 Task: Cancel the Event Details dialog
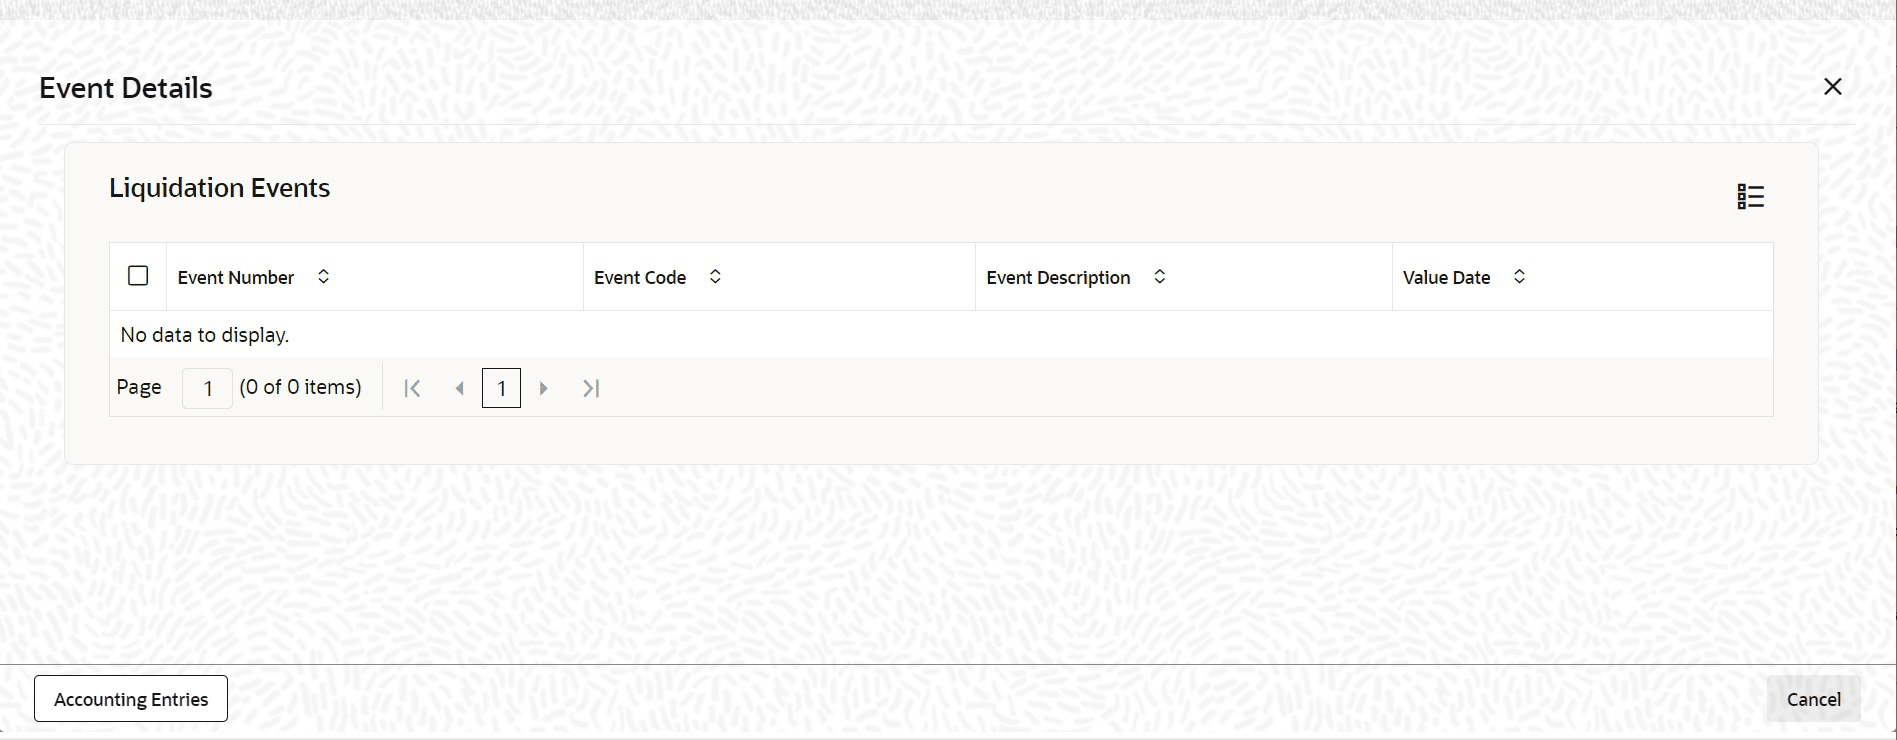point(1812,698)
